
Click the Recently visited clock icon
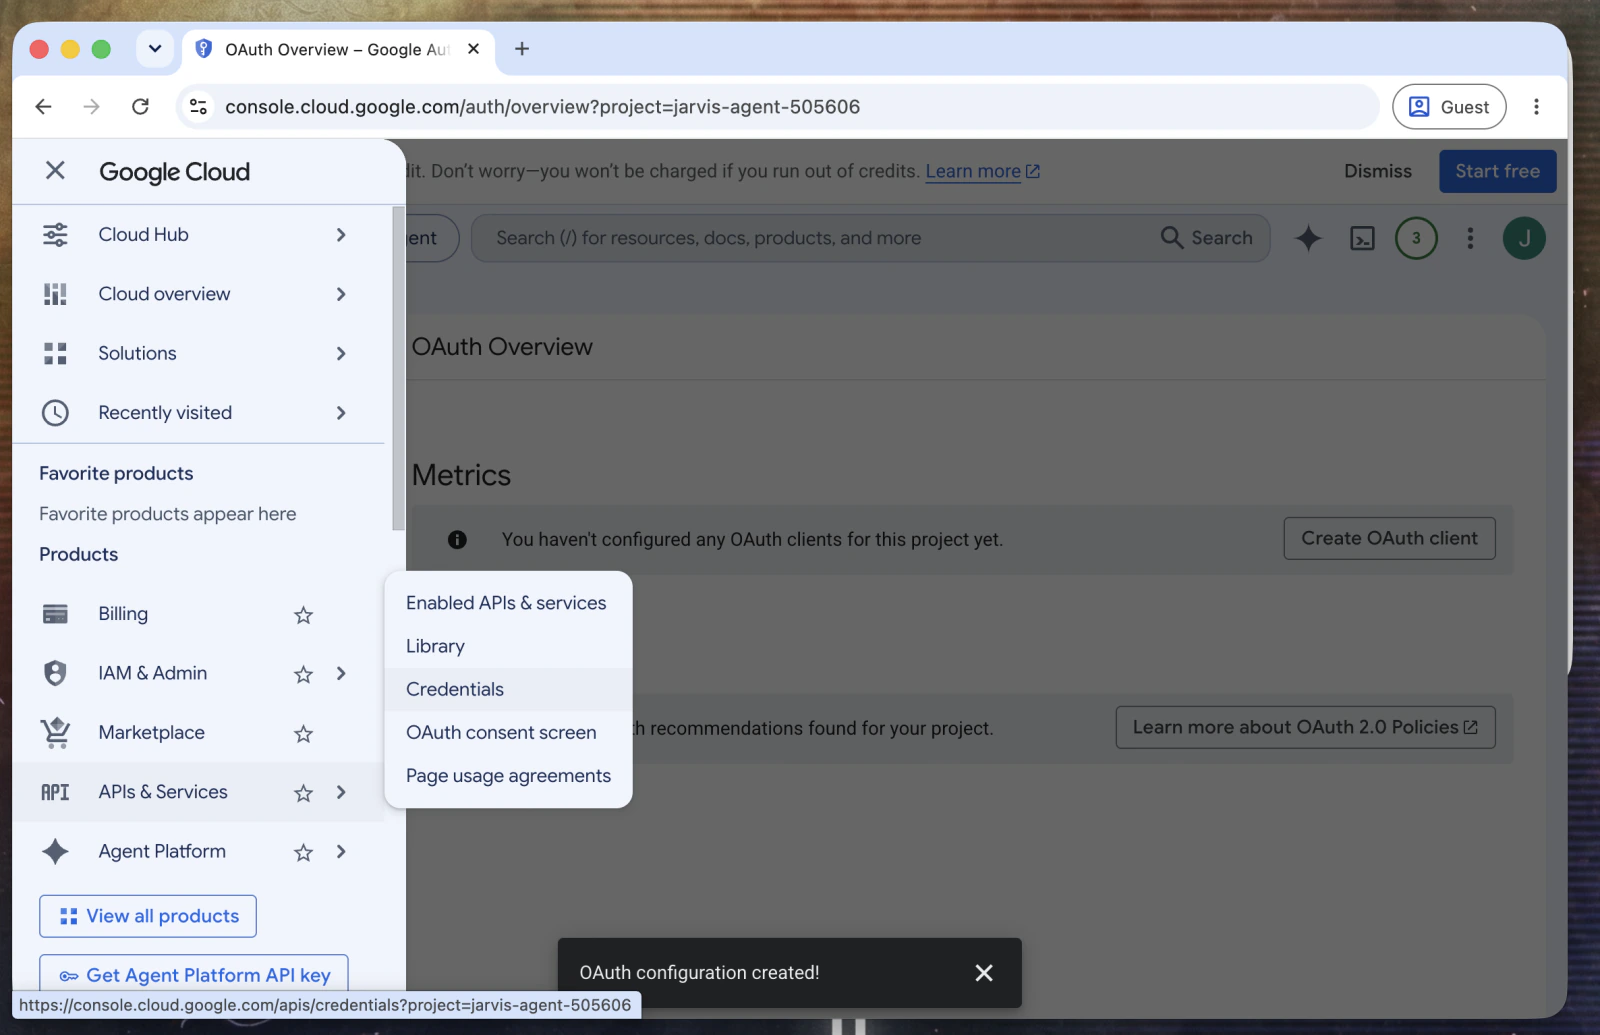55,413
